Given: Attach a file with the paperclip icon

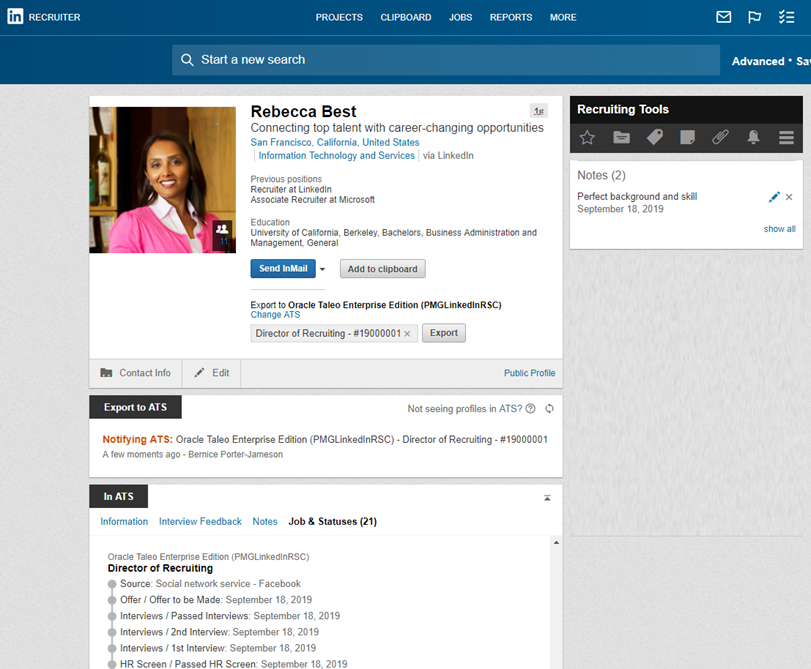Looking at the screenshot, I should pos(720,137).
